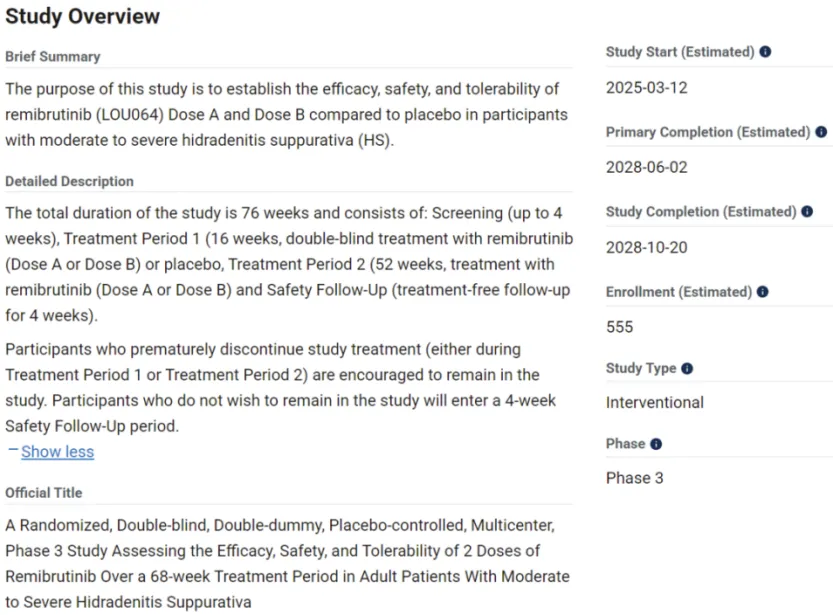Open the info icon beside Phase
833x615 pixels.
coord(656,444)
